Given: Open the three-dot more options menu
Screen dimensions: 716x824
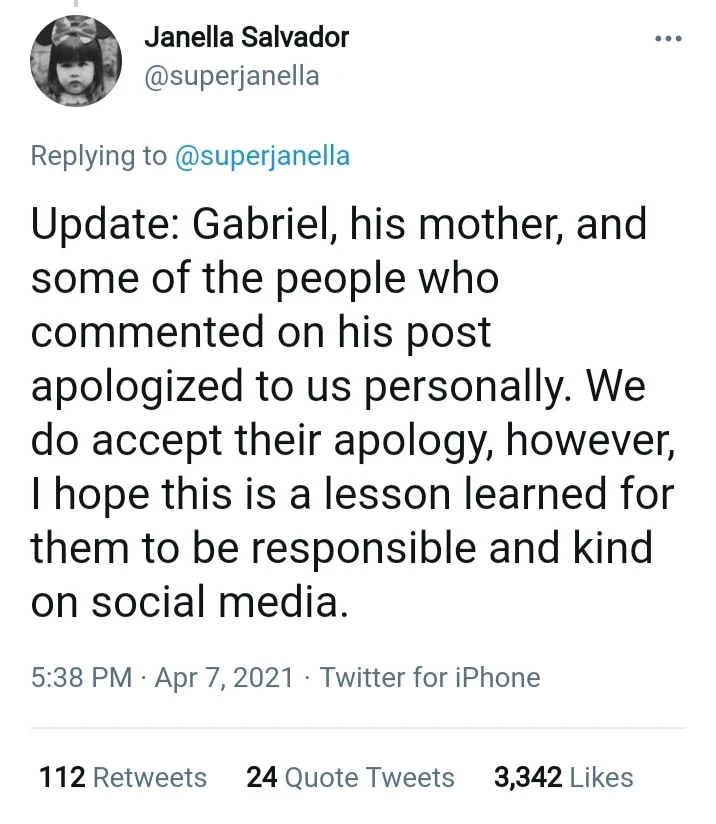Looking at the screenshot, I should click(x=667, y=39).
